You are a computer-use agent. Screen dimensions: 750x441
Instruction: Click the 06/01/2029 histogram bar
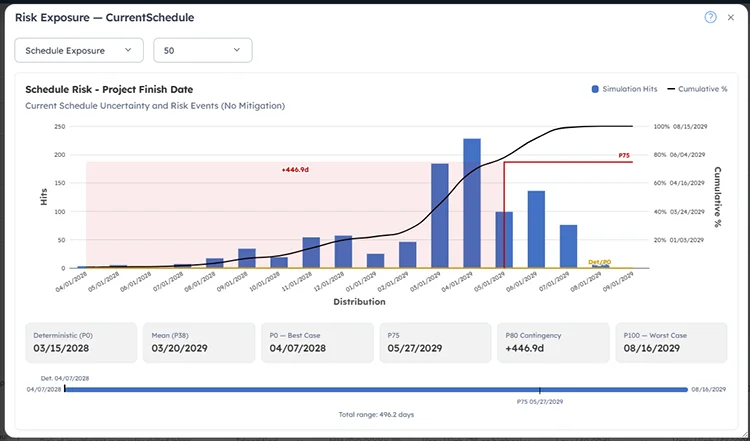[x=536, y=230]
